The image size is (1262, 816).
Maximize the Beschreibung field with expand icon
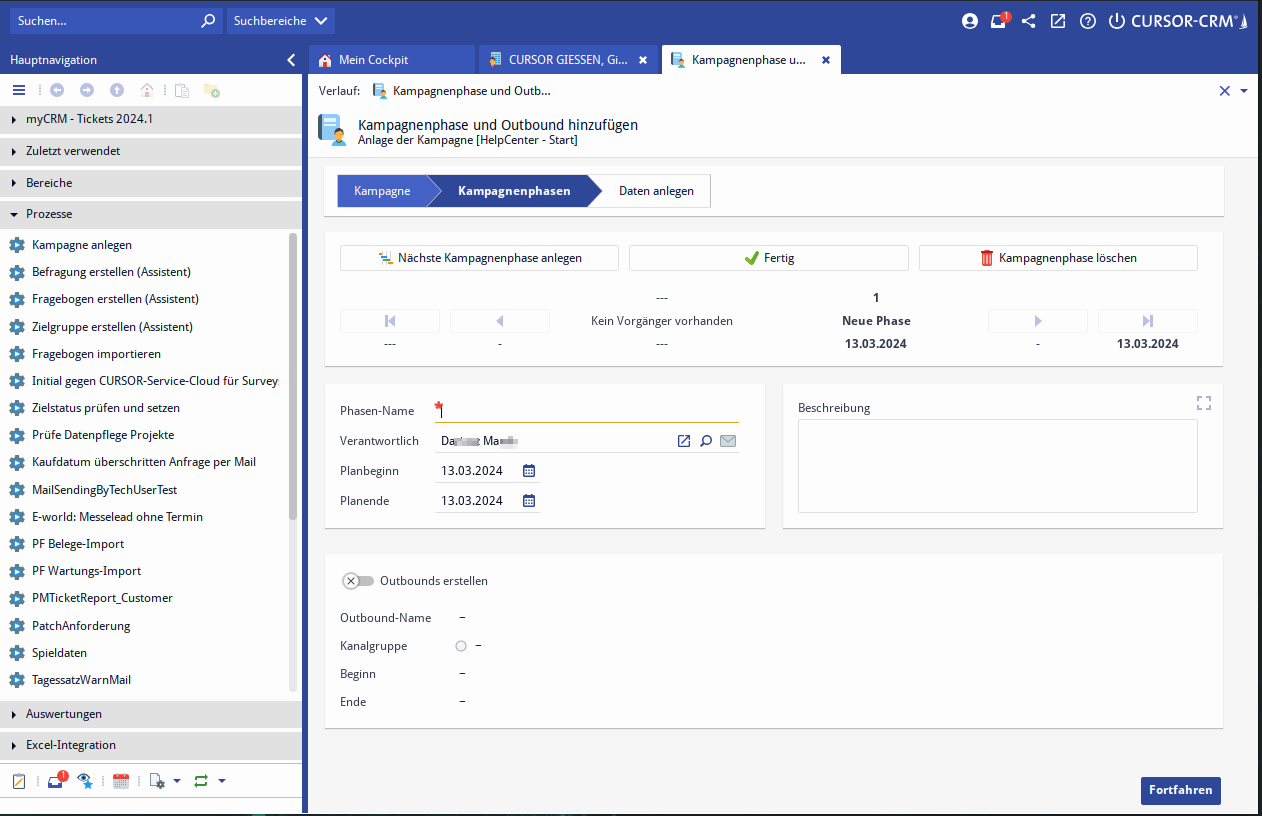click(x=1204, y=403)
